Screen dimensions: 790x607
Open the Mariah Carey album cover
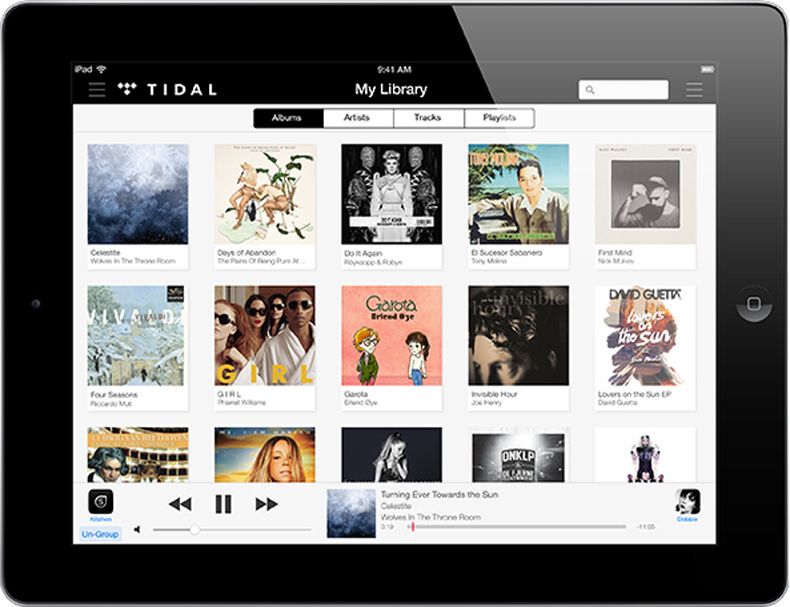265,455
